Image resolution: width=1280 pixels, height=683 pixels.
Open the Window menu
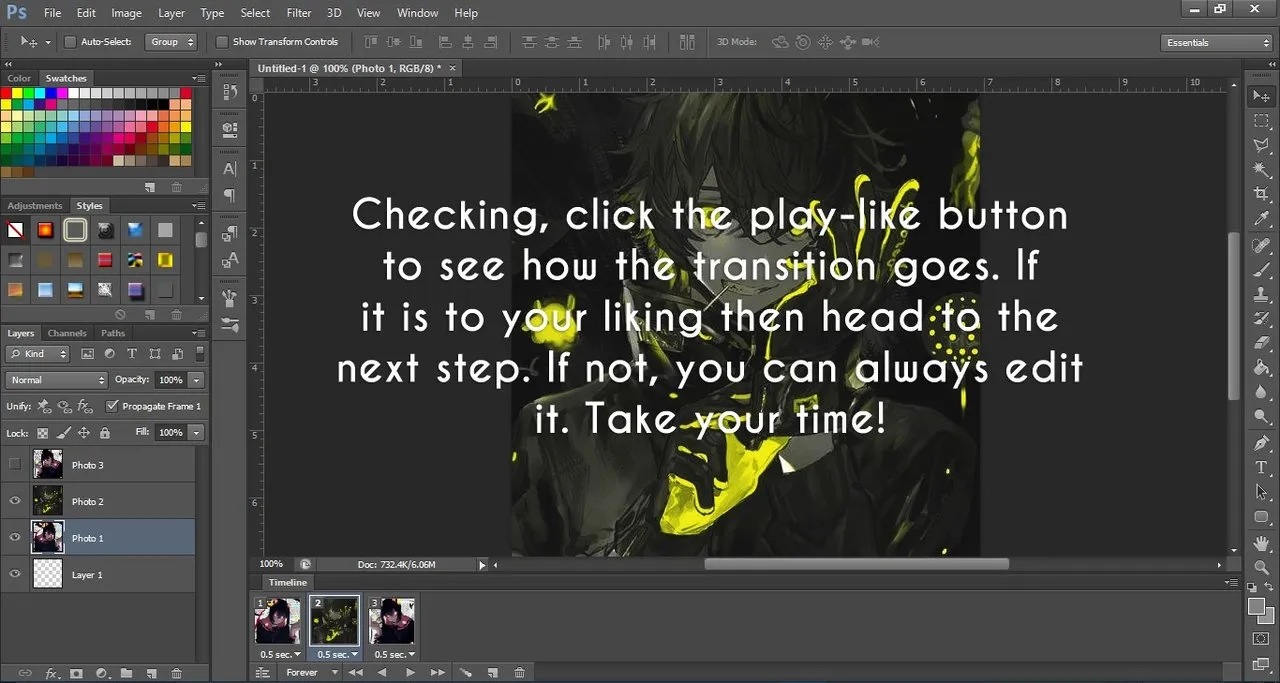click(x=417, y=13)
